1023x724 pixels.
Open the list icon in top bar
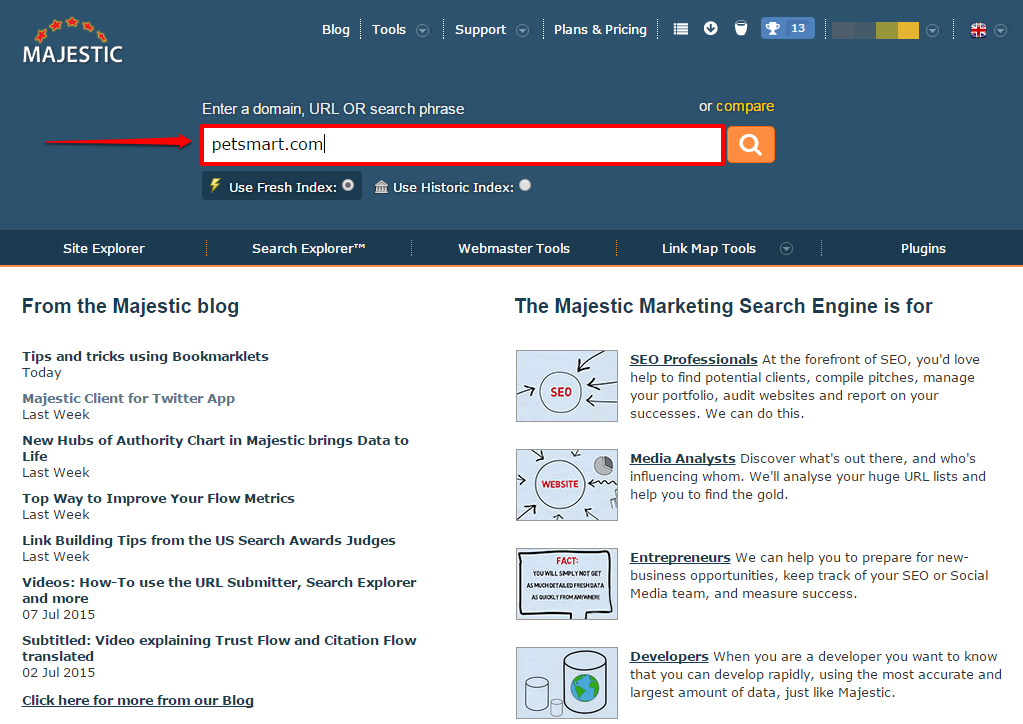tap(681, 29)
